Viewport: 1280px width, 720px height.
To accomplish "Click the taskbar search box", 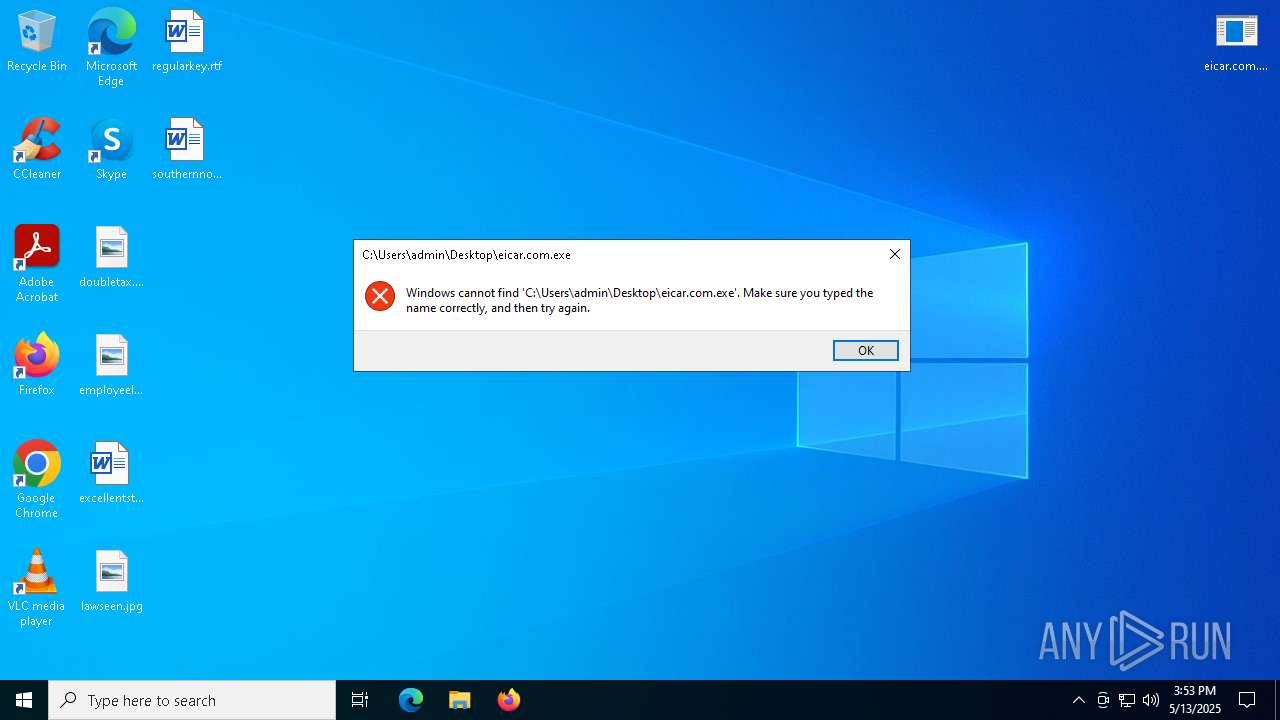I will coord(192,700).
